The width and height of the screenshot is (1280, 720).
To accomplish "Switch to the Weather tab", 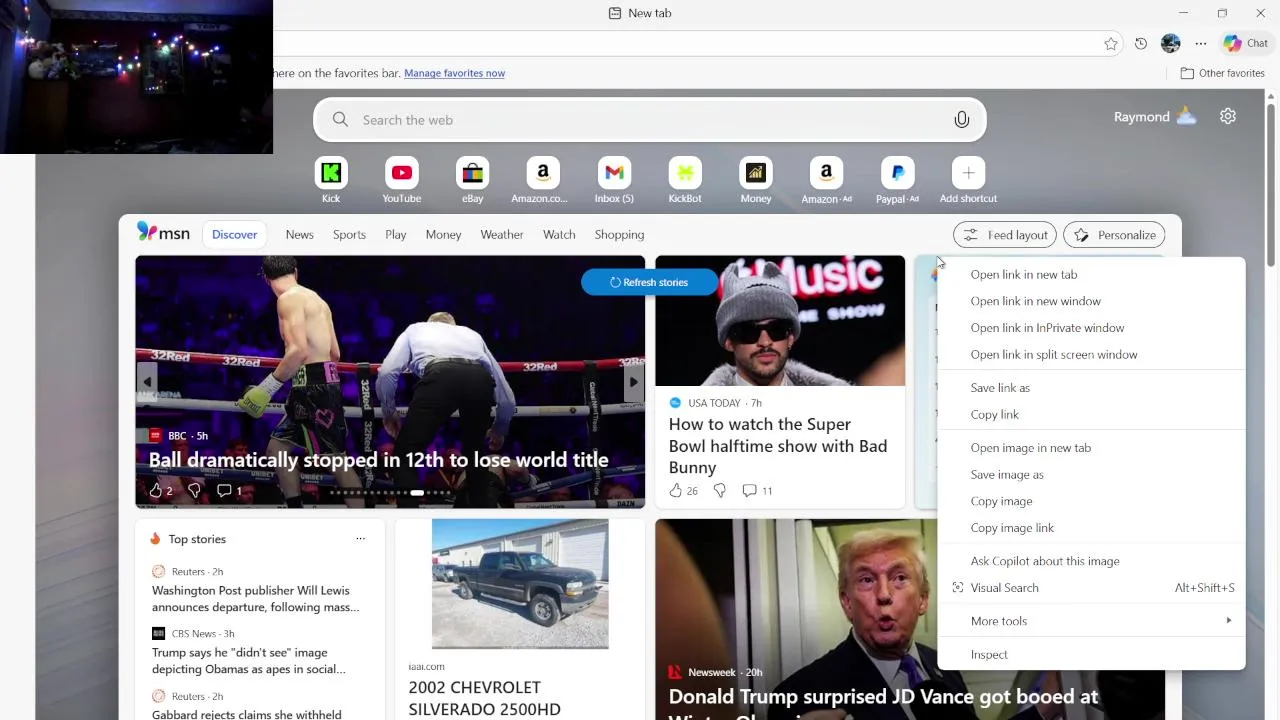I will 502,234.
